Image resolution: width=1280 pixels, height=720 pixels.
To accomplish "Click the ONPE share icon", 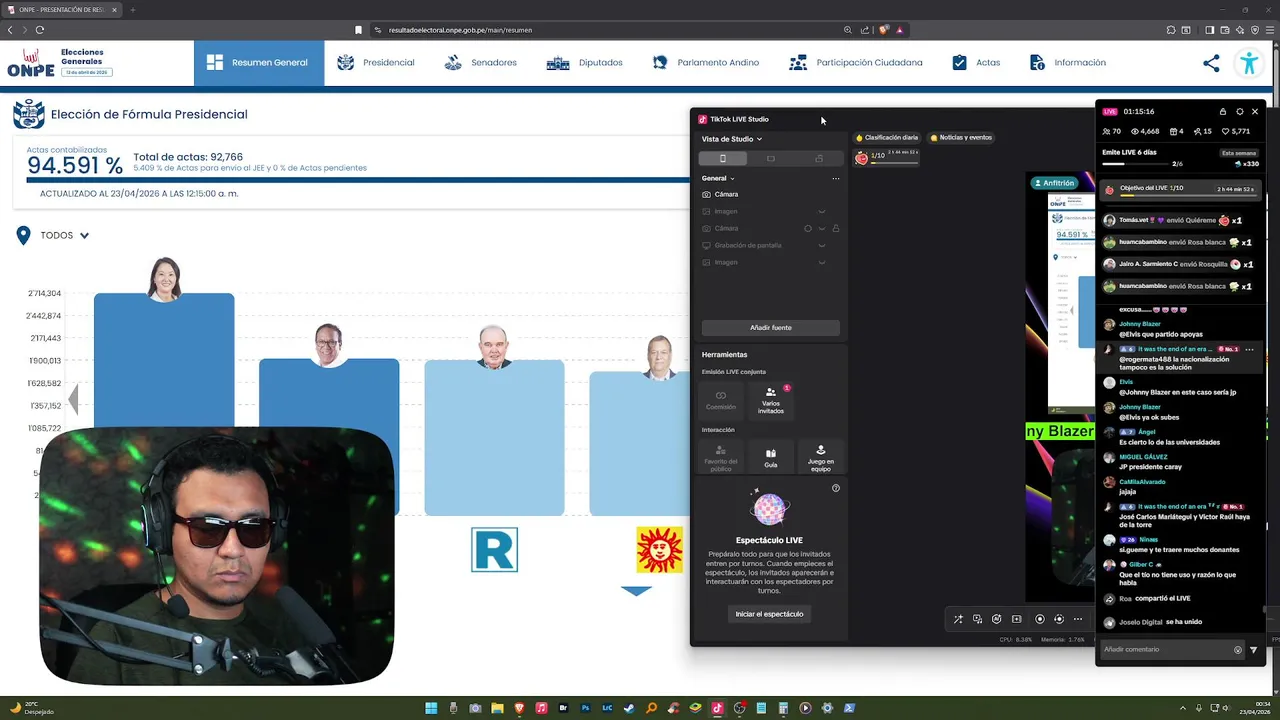I will pos(1211,63).
